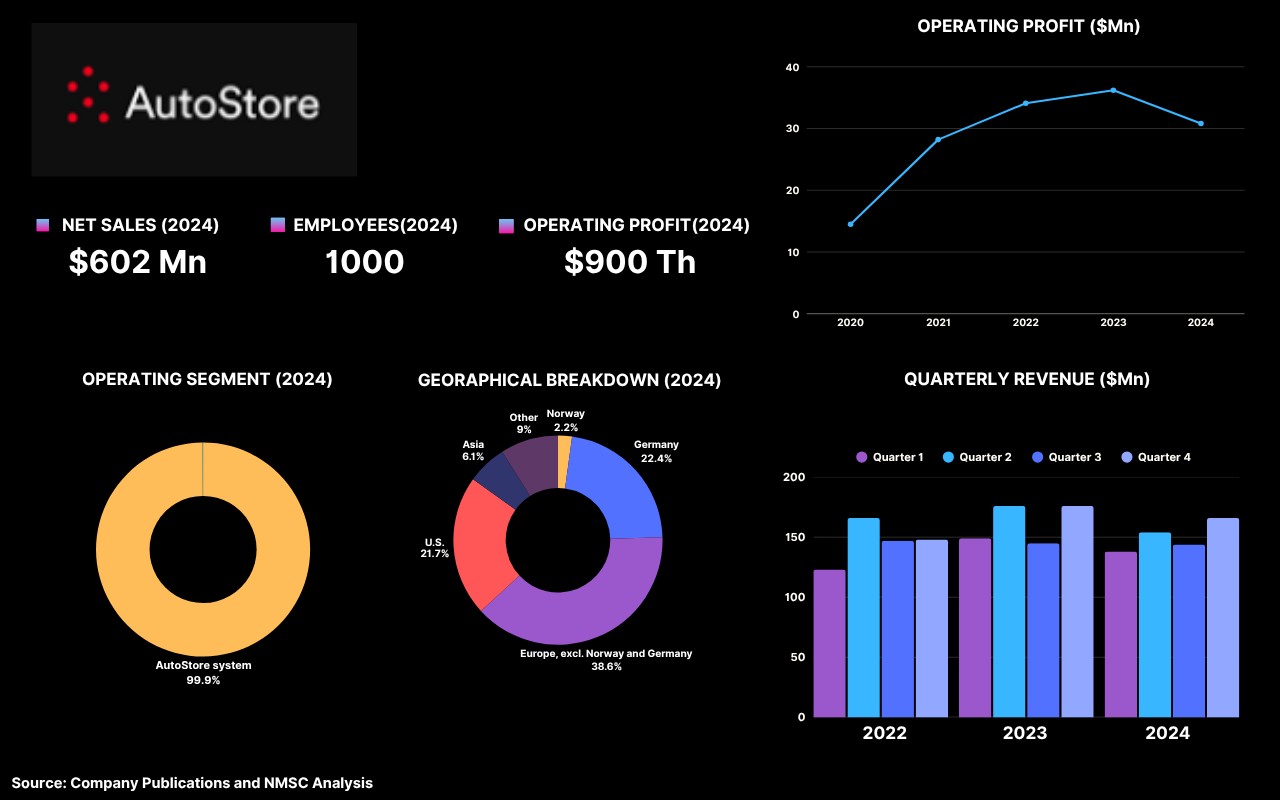Viewport: 1280px width, 800px height.
Task: Click the $900 Th operating profit value
Action: (x=630, y=262)
